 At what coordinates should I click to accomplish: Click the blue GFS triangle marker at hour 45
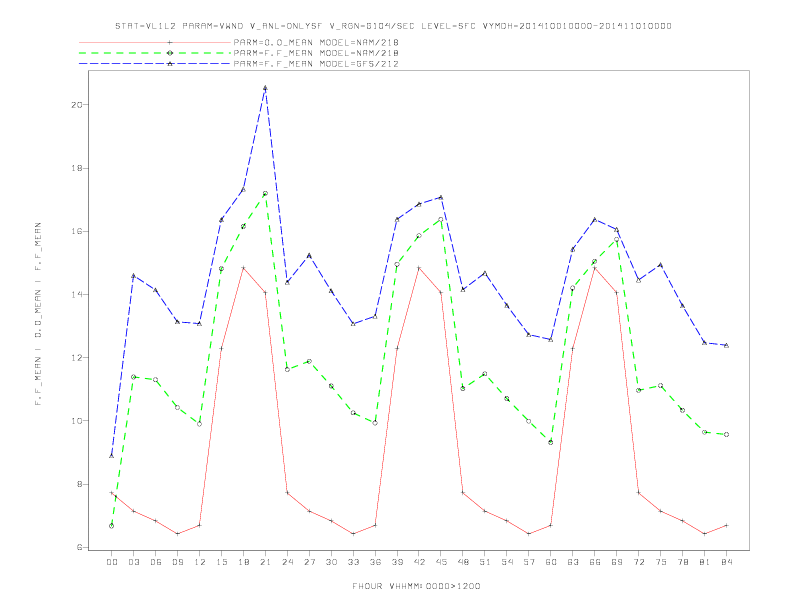[441, 197]
